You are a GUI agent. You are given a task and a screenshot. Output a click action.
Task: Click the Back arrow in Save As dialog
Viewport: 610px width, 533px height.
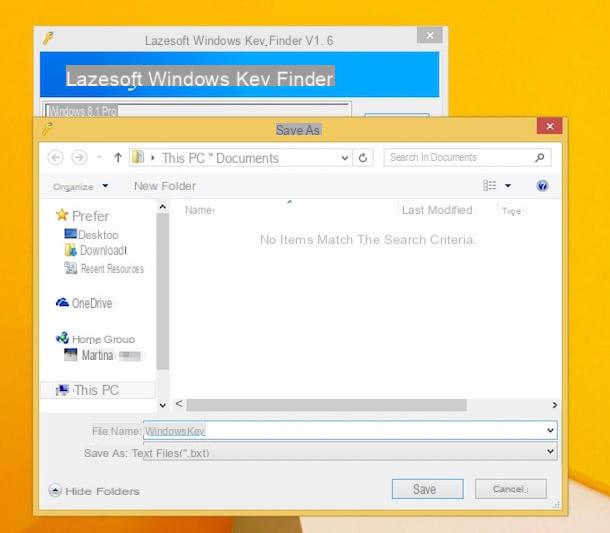click(55, 158)
